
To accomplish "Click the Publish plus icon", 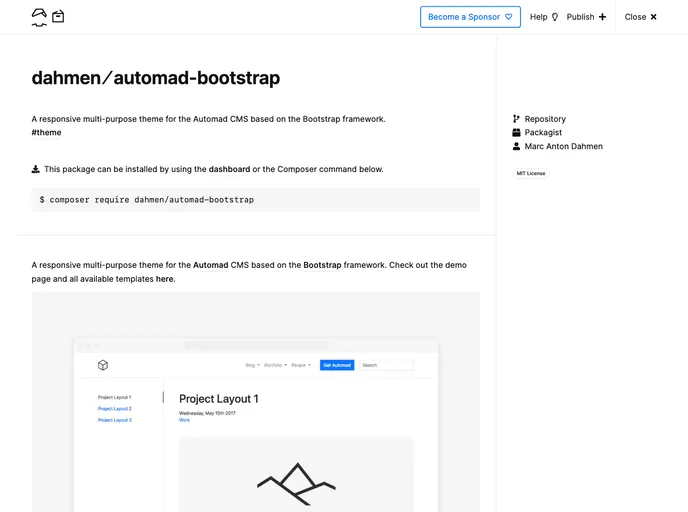I will [602, 17].
